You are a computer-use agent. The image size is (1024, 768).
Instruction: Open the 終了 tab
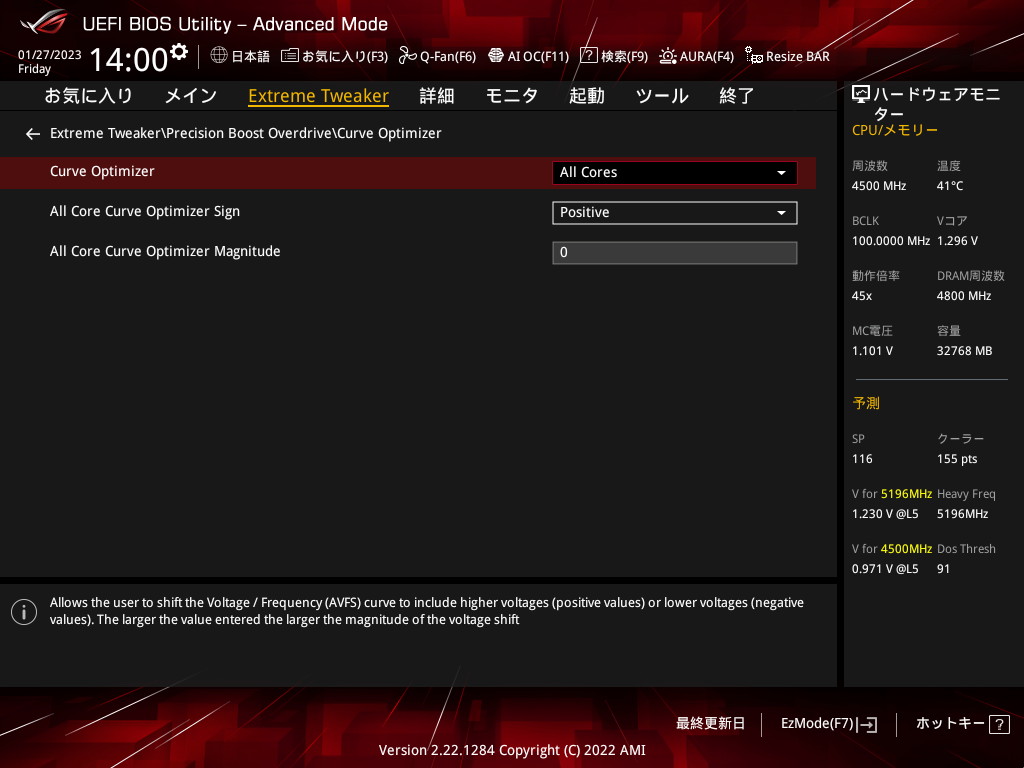737,96
